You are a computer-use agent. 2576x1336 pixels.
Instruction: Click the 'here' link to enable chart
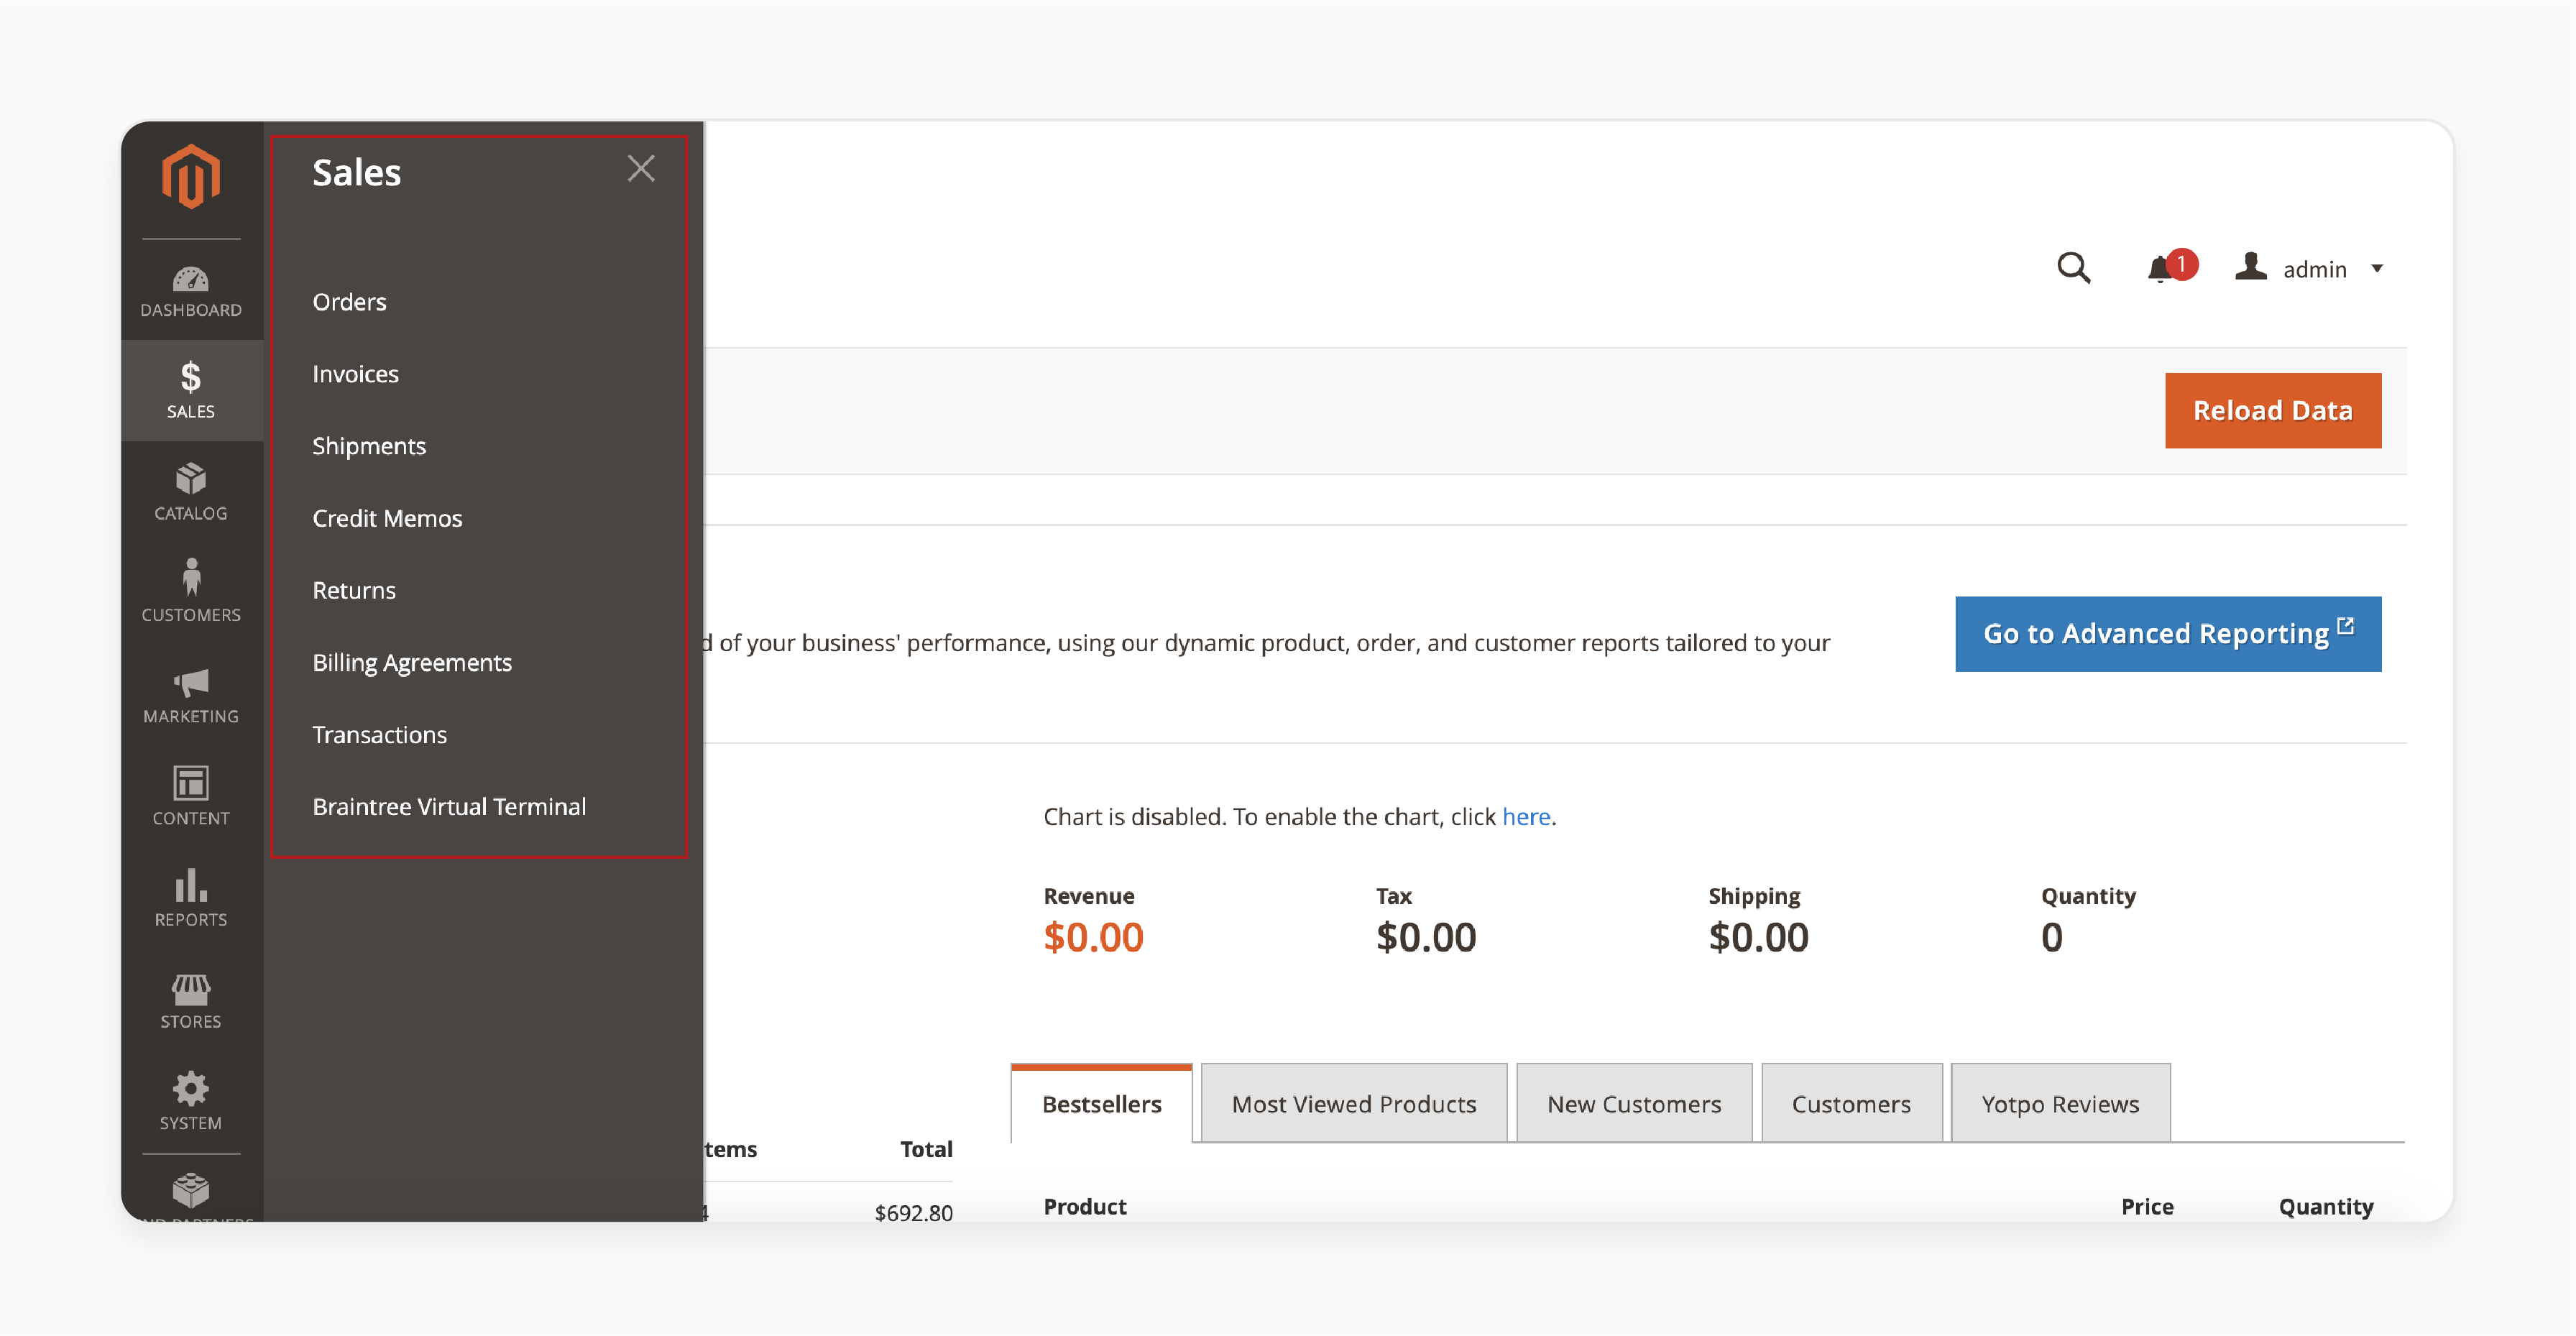1526,817
